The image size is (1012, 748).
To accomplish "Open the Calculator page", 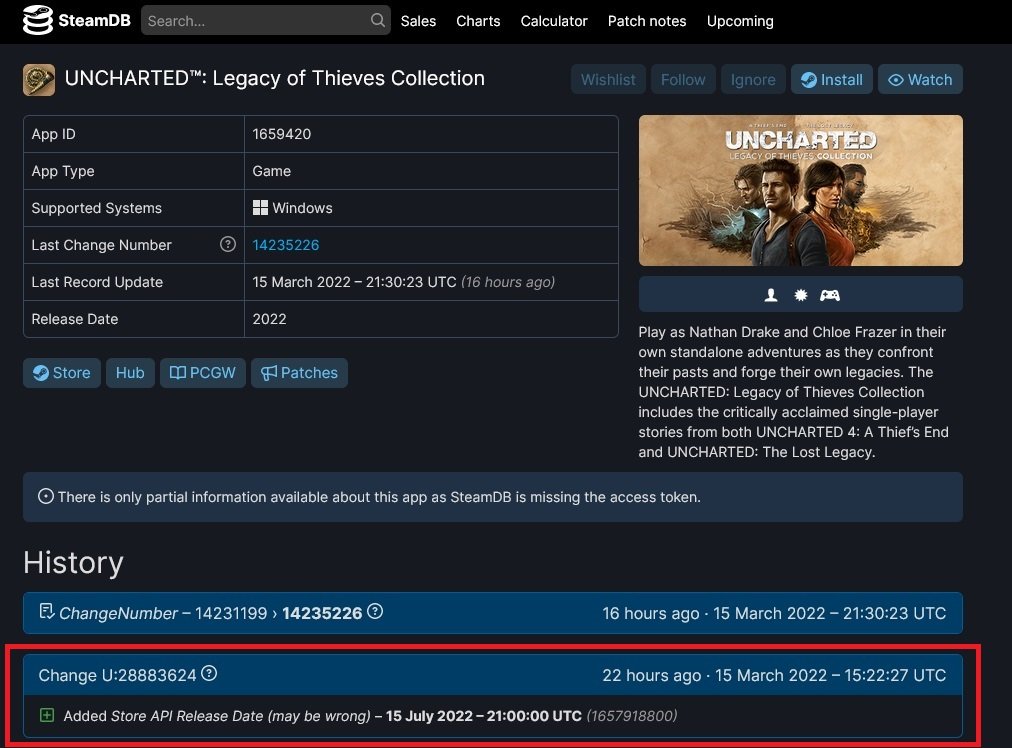I will click(554, 21).
